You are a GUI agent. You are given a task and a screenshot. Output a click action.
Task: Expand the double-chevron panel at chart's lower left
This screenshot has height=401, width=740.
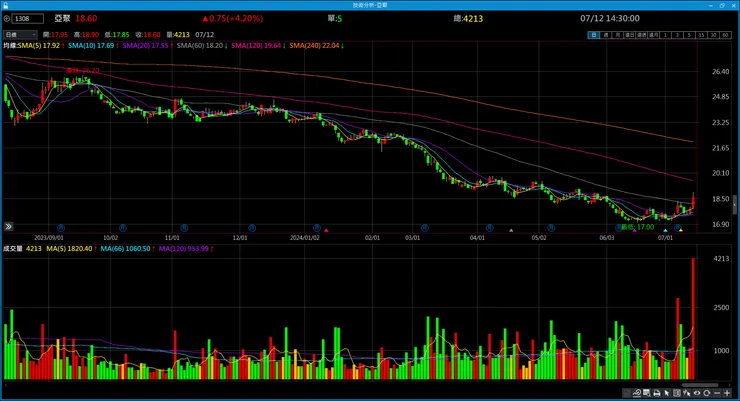tap(8, 227)
